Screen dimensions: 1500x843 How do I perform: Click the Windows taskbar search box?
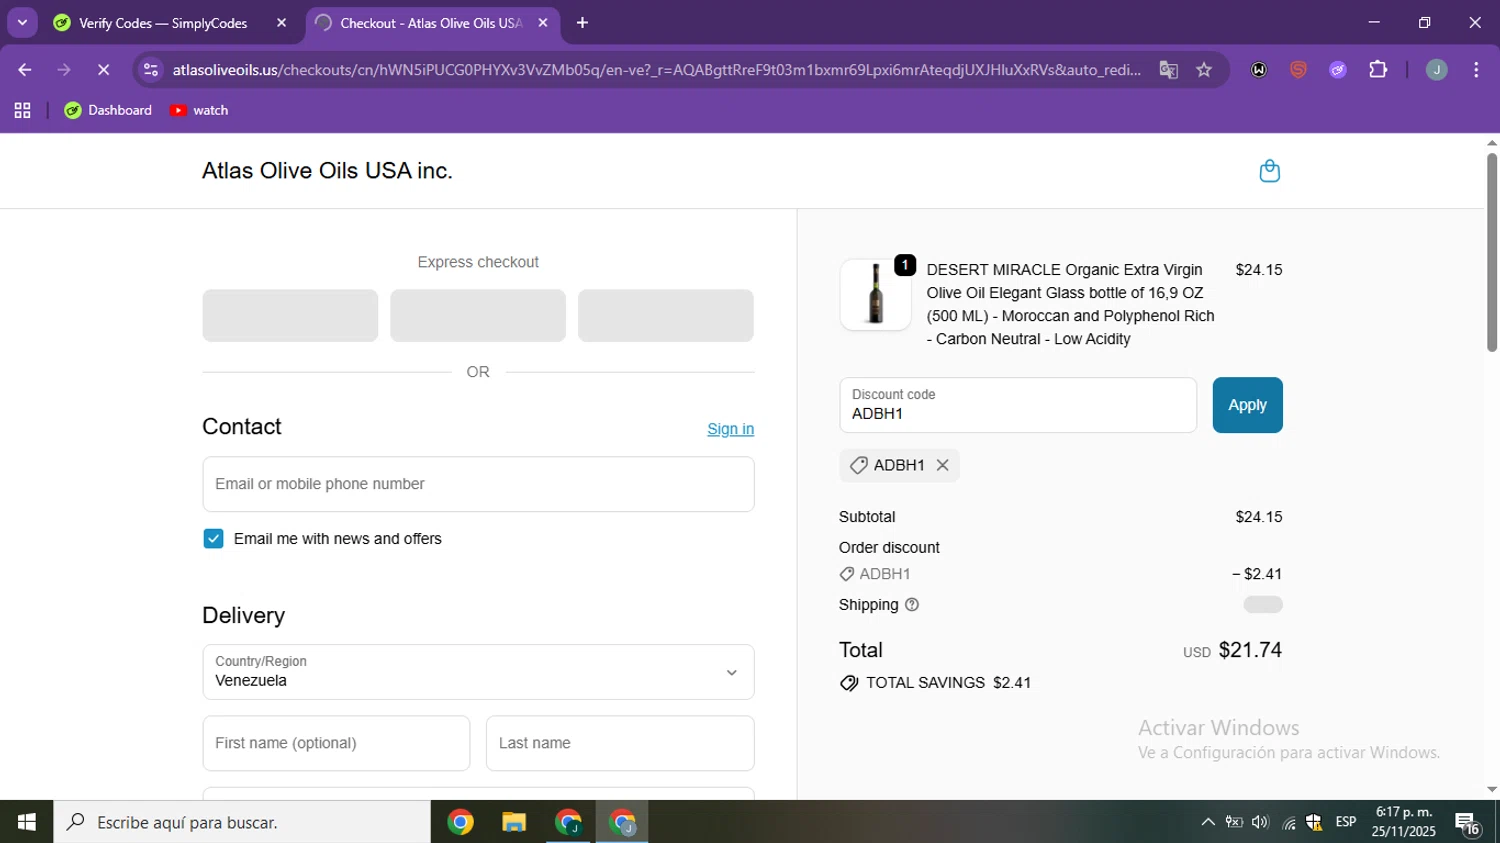pos(242,822)
